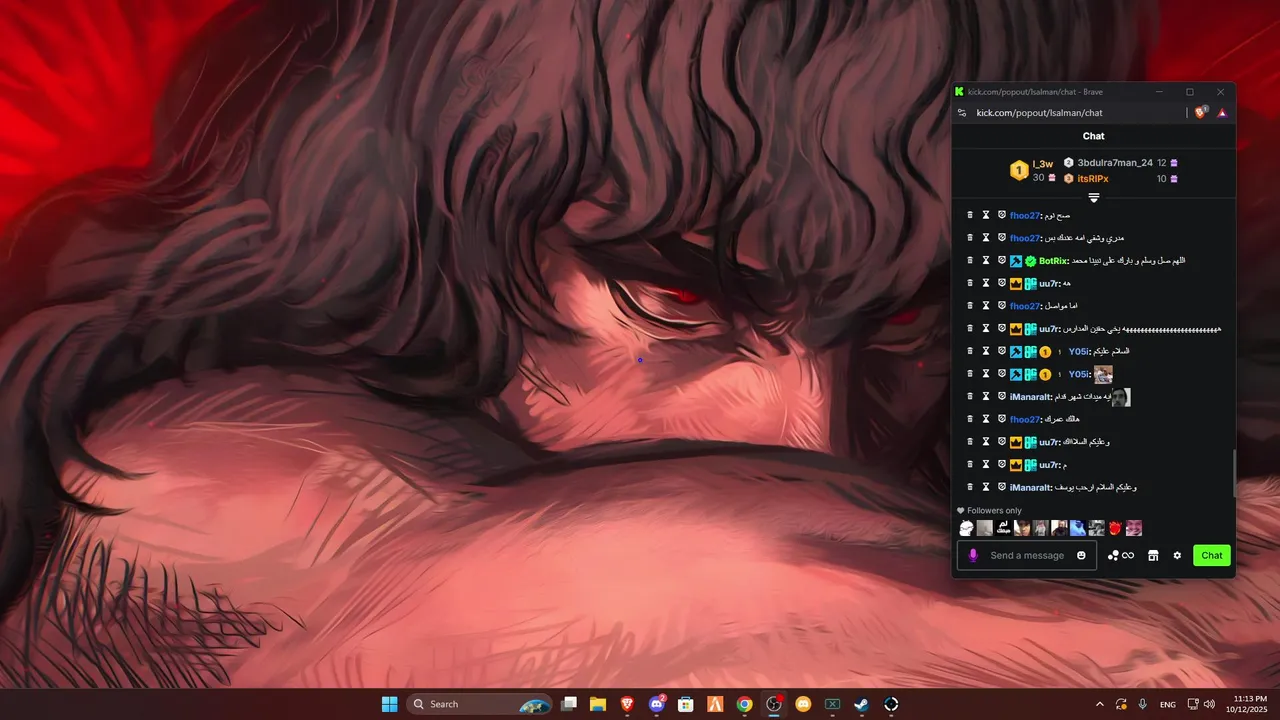
Task: Open Task View on the taskbar
Action: tap(569, 704)
